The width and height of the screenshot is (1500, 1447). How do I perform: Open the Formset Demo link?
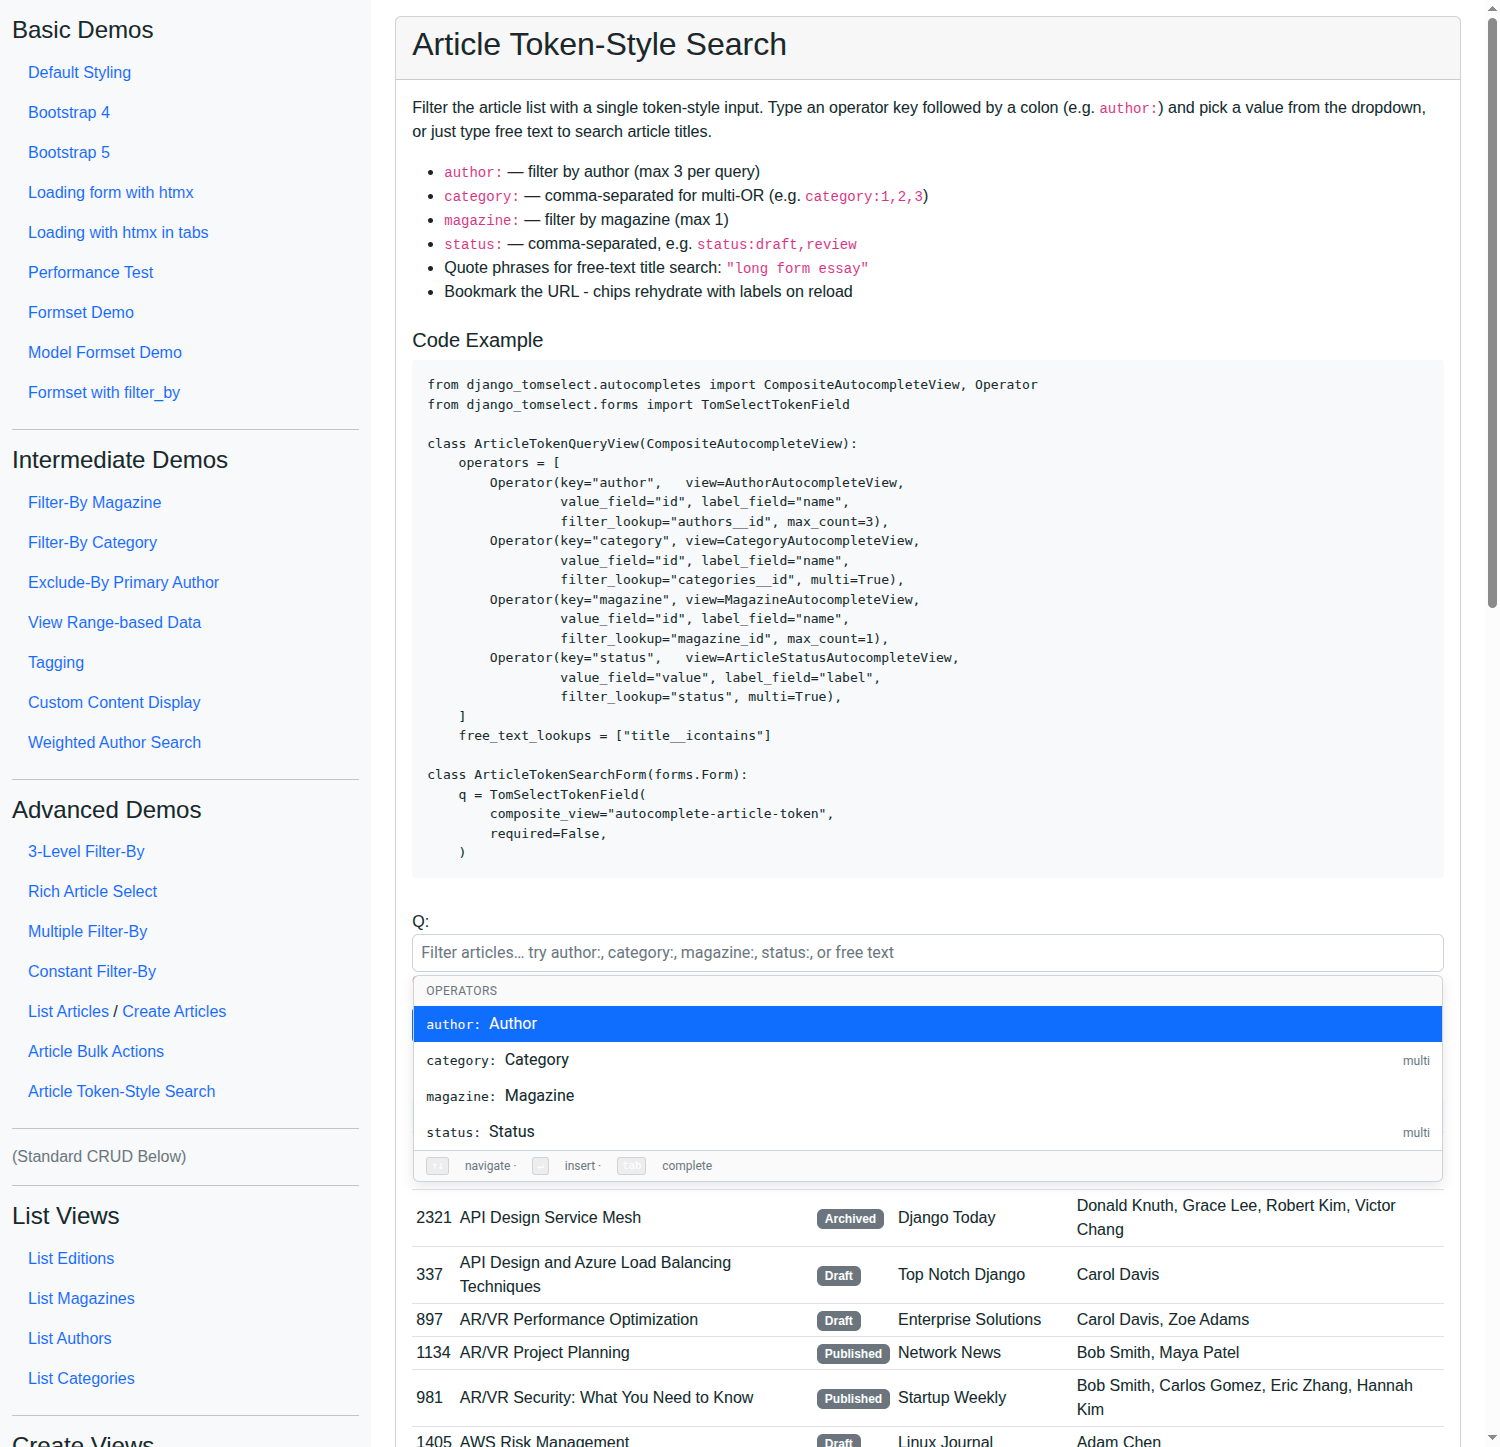81,312
